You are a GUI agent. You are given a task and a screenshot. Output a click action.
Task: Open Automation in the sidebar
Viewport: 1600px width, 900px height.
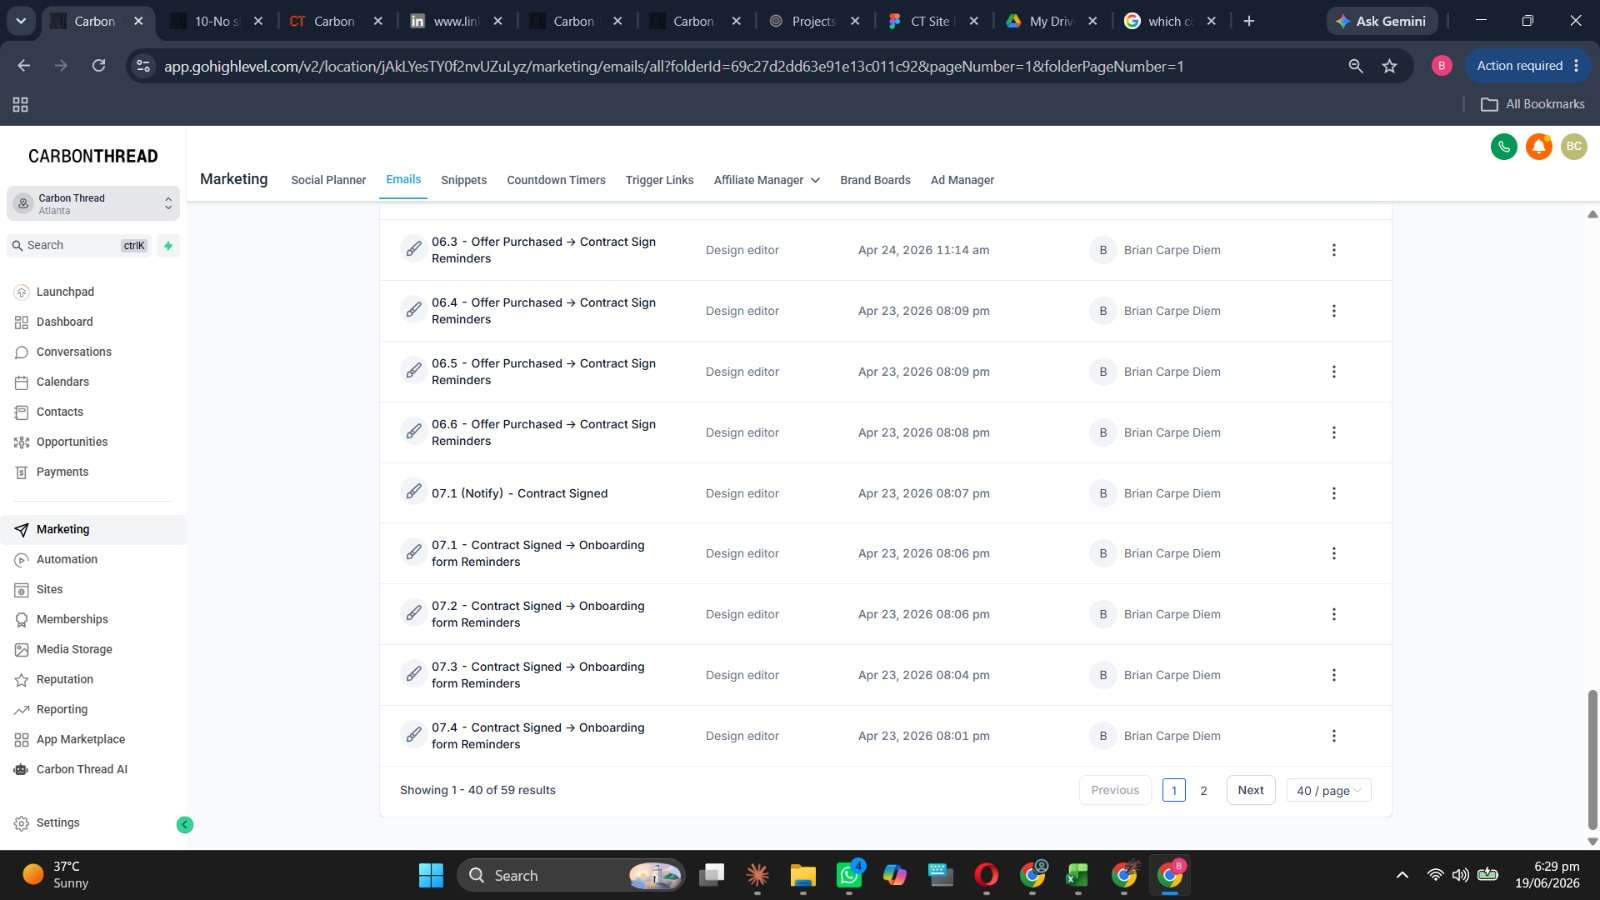67,559
